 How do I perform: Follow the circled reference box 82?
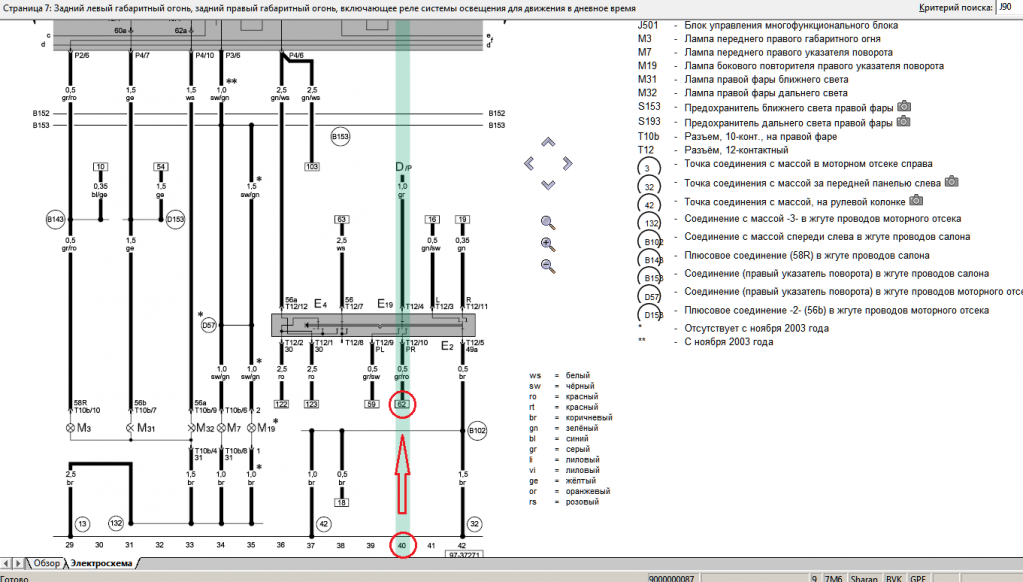point(402,403)
